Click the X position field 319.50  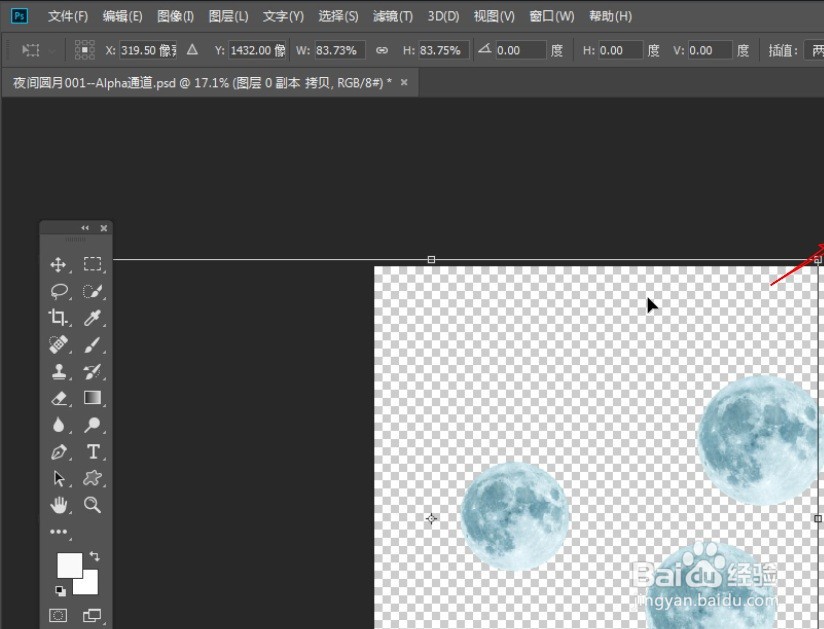pyautogui.click(x=148, y=50)
